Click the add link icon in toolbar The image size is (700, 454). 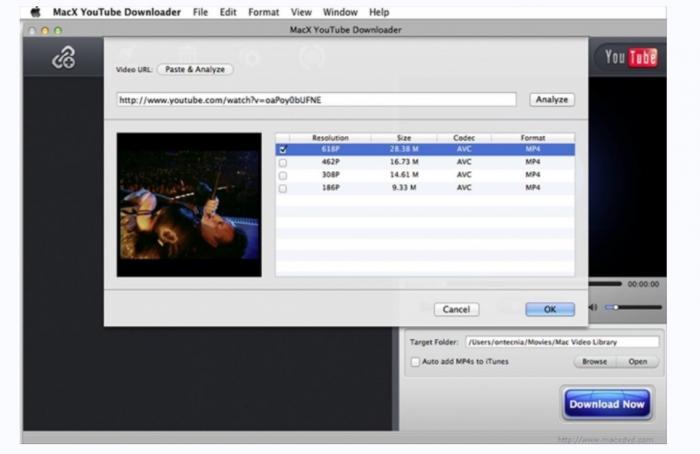pyautogui.click(x=63, y=58)
